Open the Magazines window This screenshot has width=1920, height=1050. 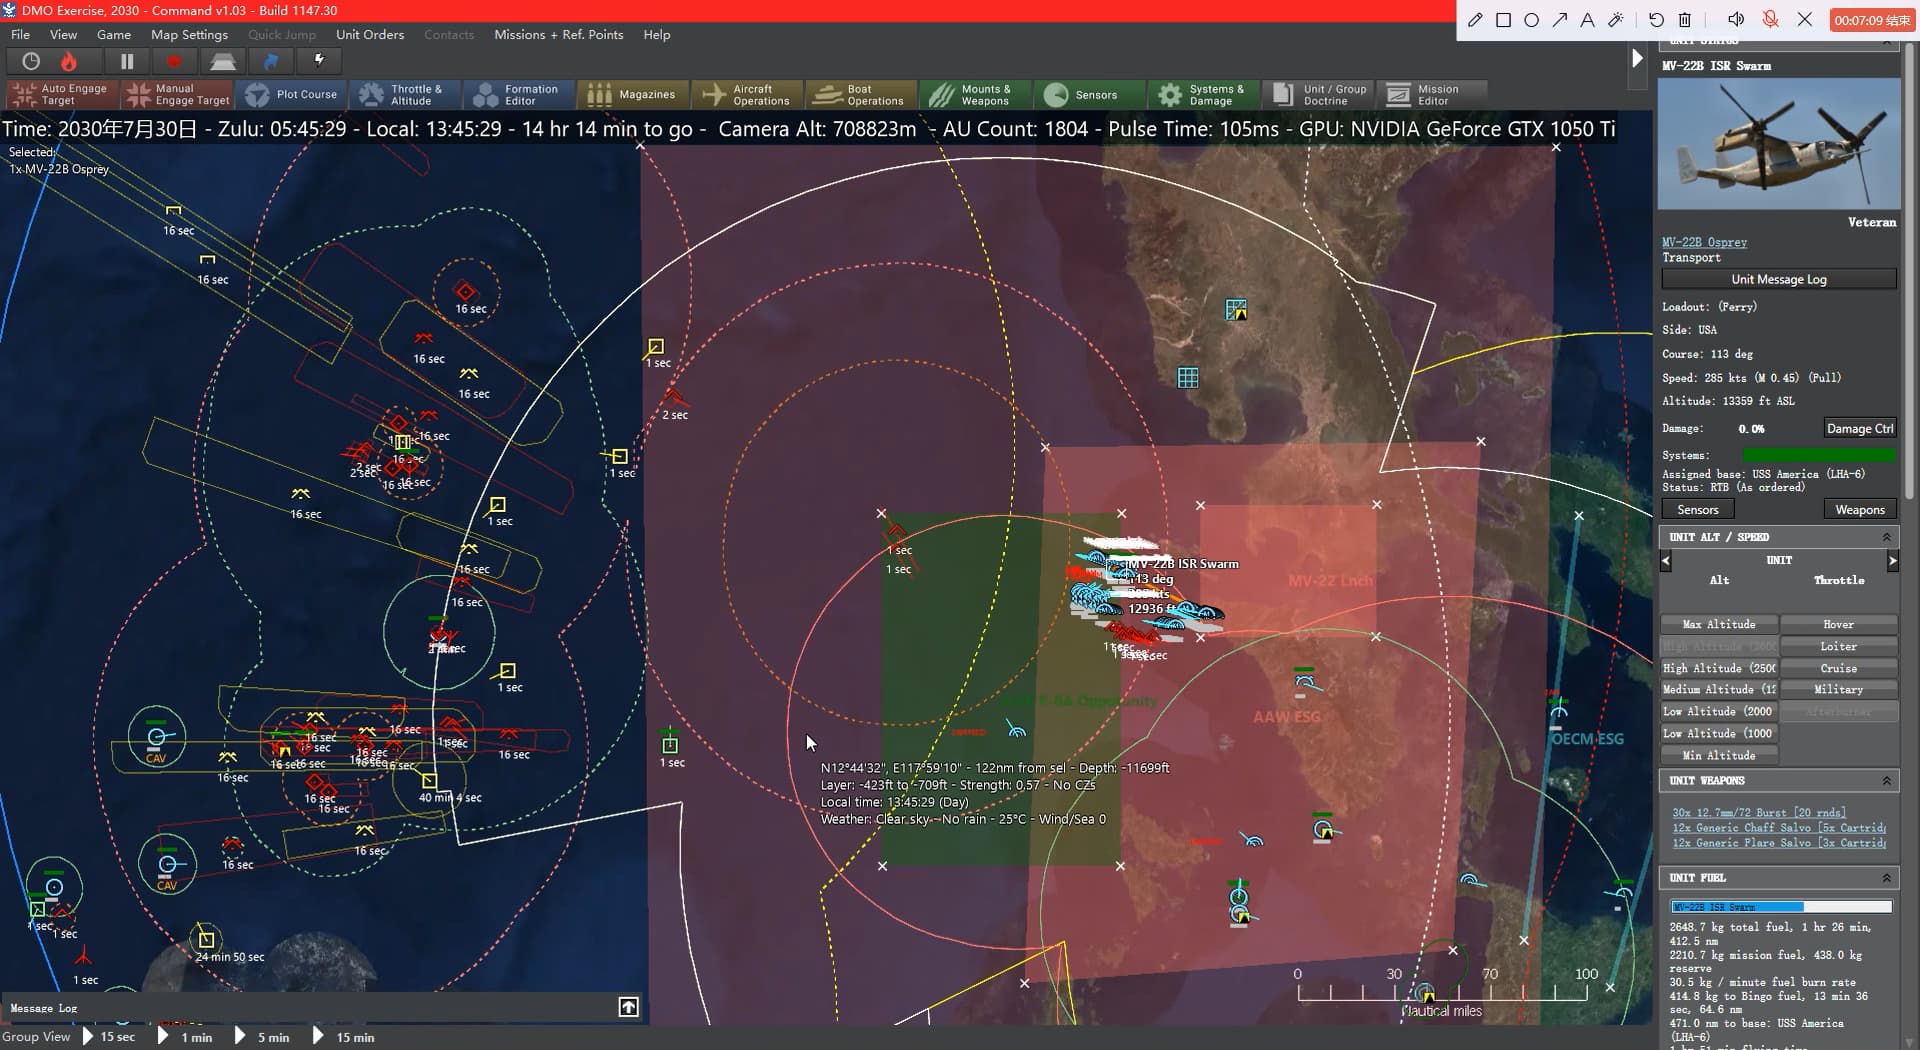(634, 94)
